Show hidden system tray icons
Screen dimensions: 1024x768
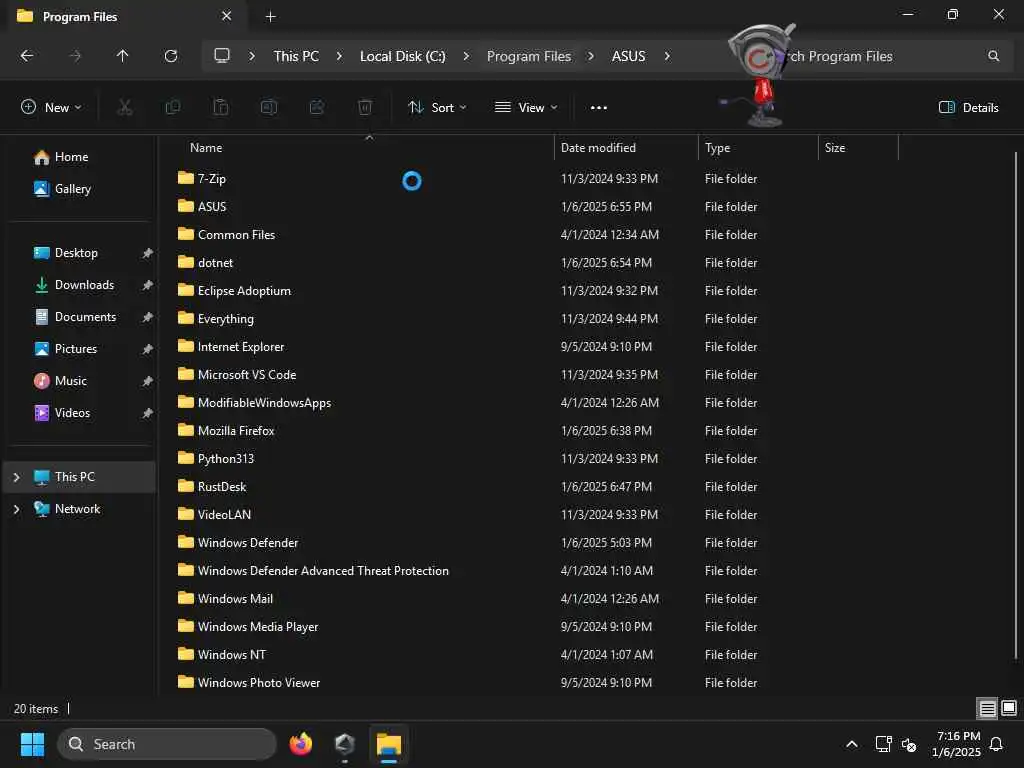852,744
